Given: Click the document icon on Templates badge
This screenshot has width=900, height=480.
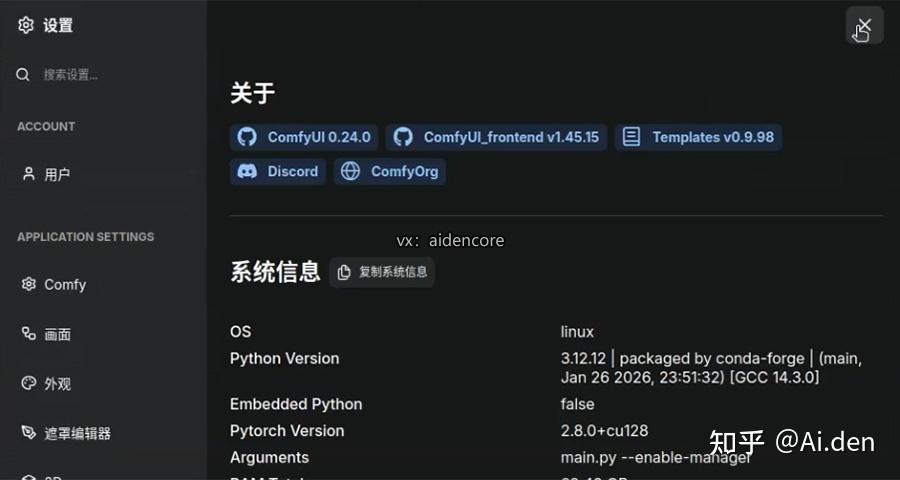Looking at the screenshot, I should [x=631, y=137].
